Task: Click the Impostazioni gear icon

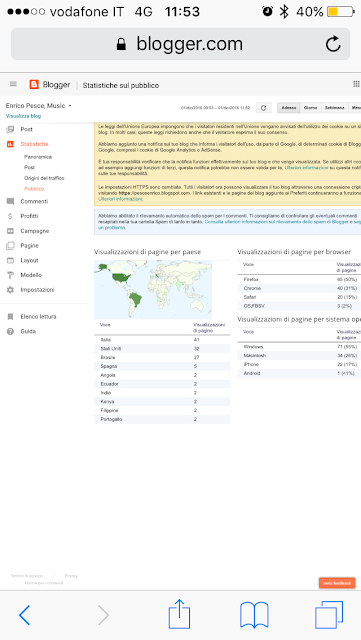Action: click(10, 290)
